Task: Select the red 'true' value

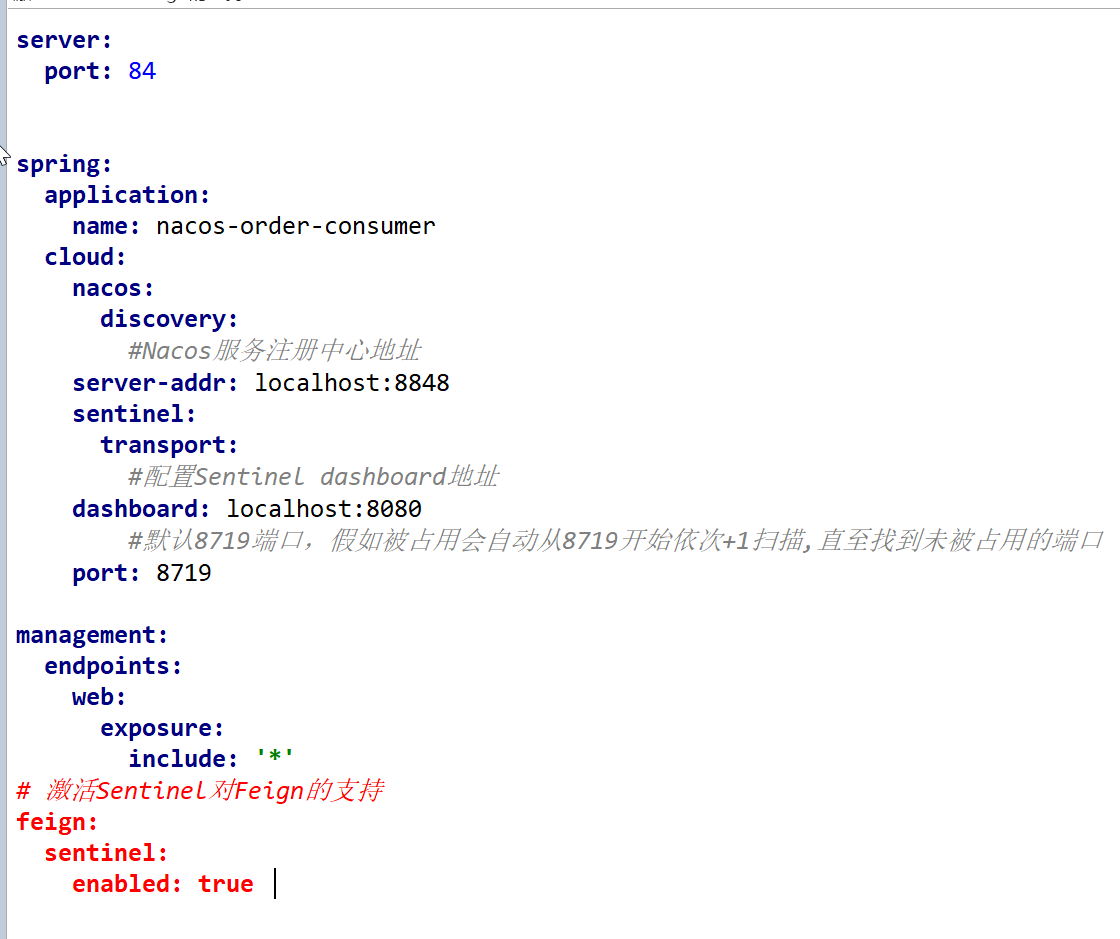Action: (226, 884)
